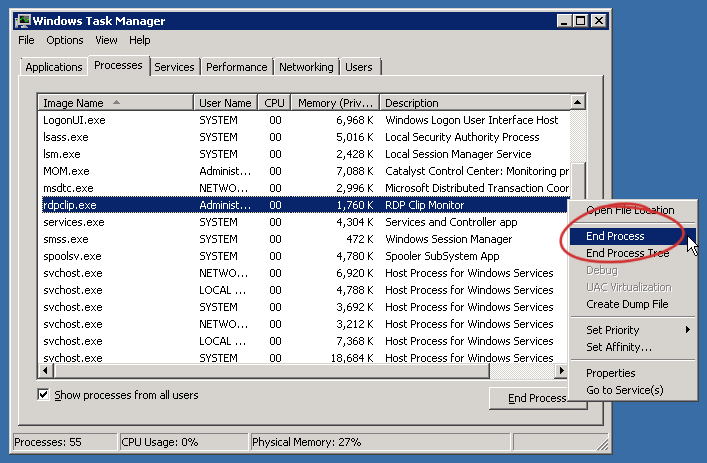Select svchost.exe row using 7,368 K

point(304,341)
